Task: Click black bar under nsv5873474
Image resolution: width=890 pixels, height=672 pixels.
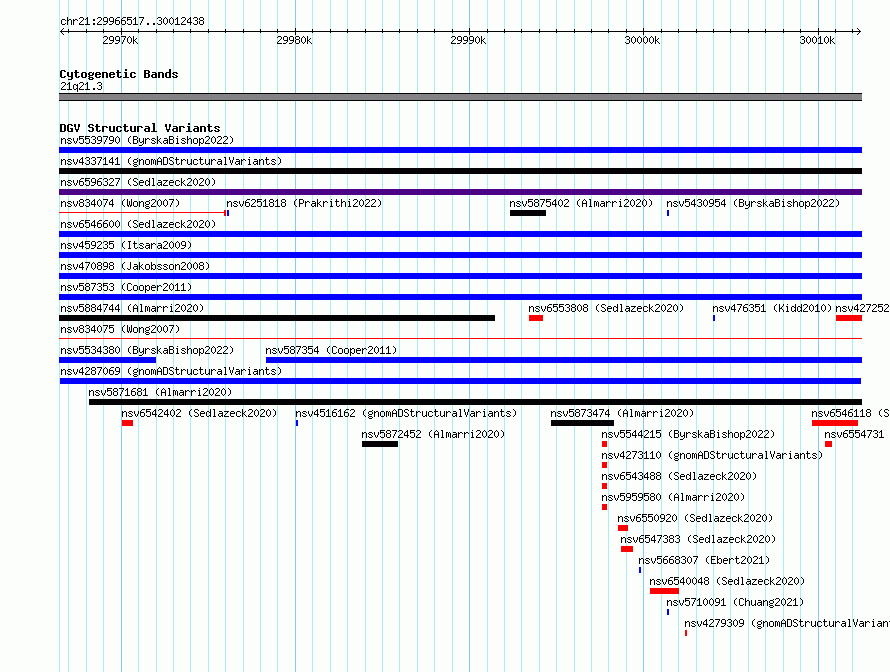Action: click(582, 423)
